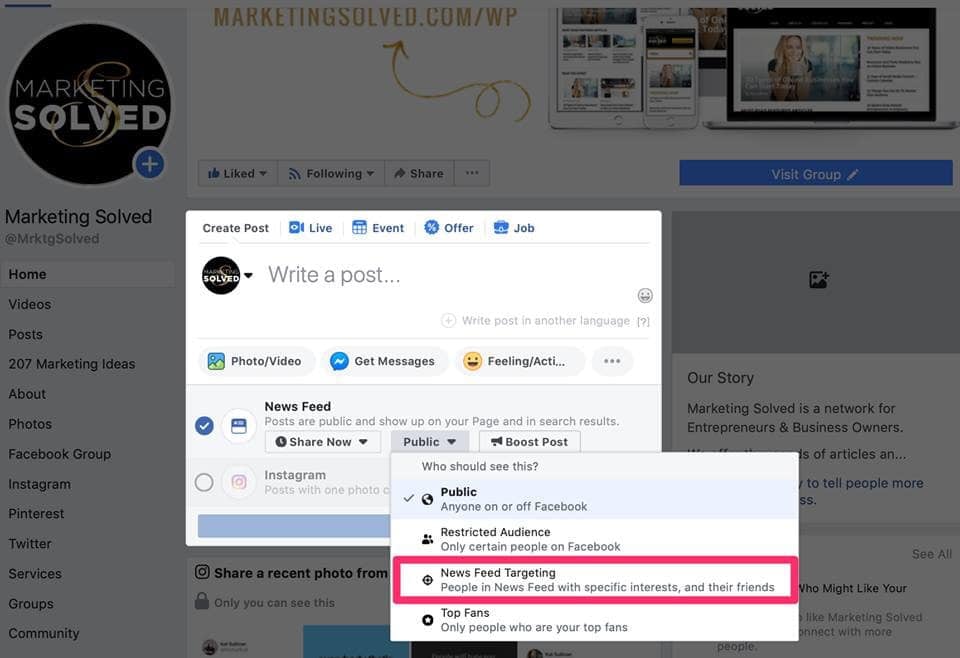Click the See All link

(932, 554)
